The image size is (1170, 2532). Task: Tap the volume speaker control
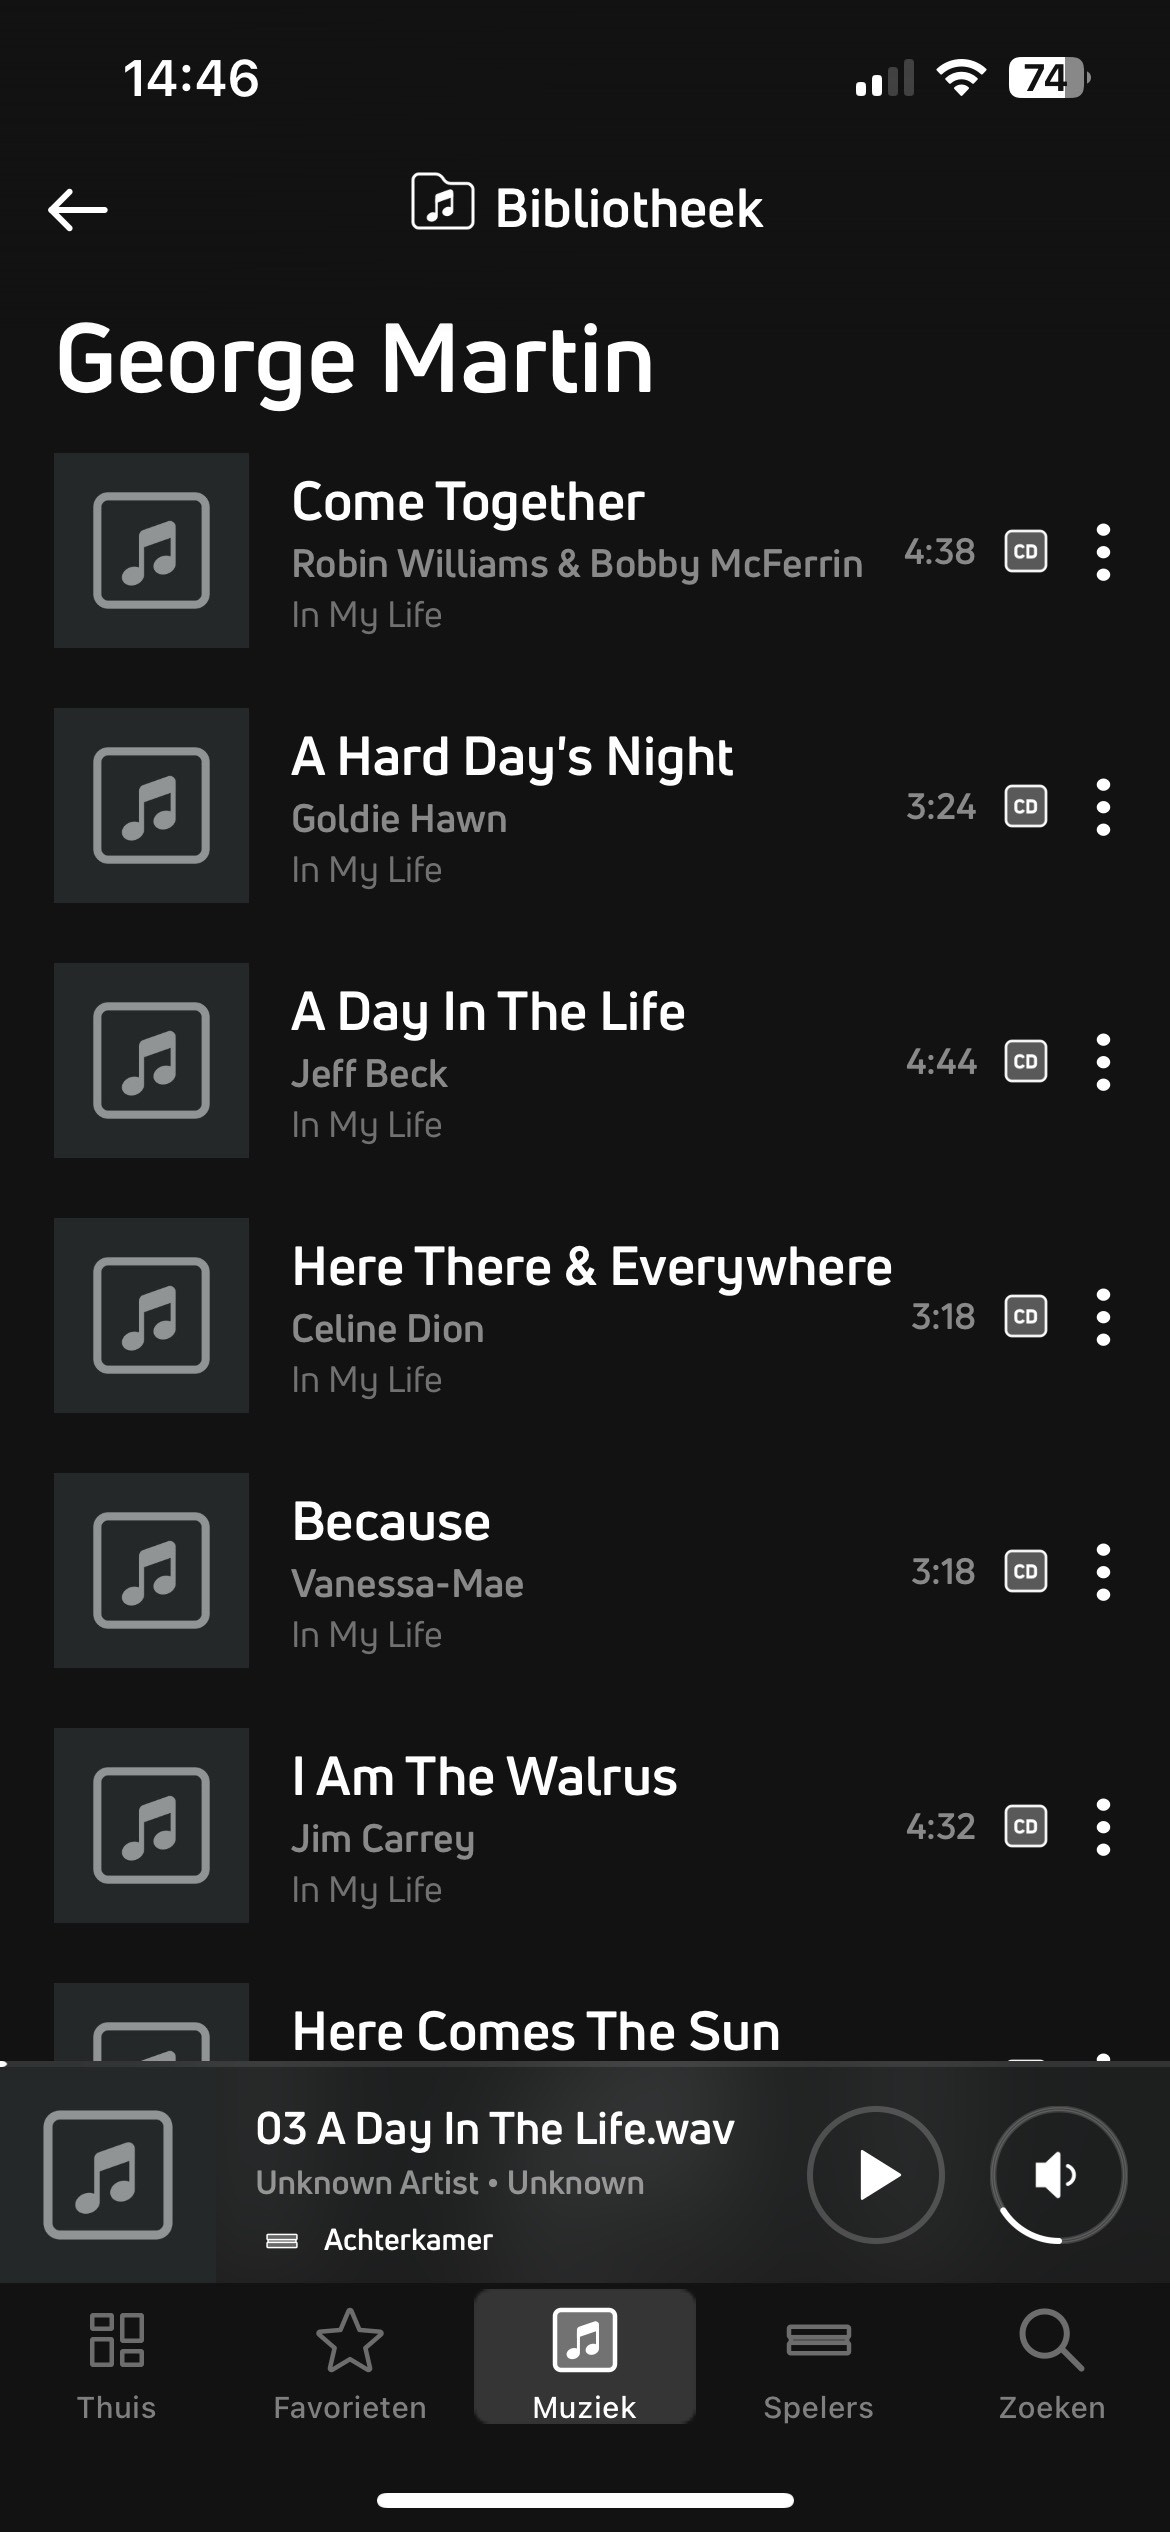pos(1058,2174)
